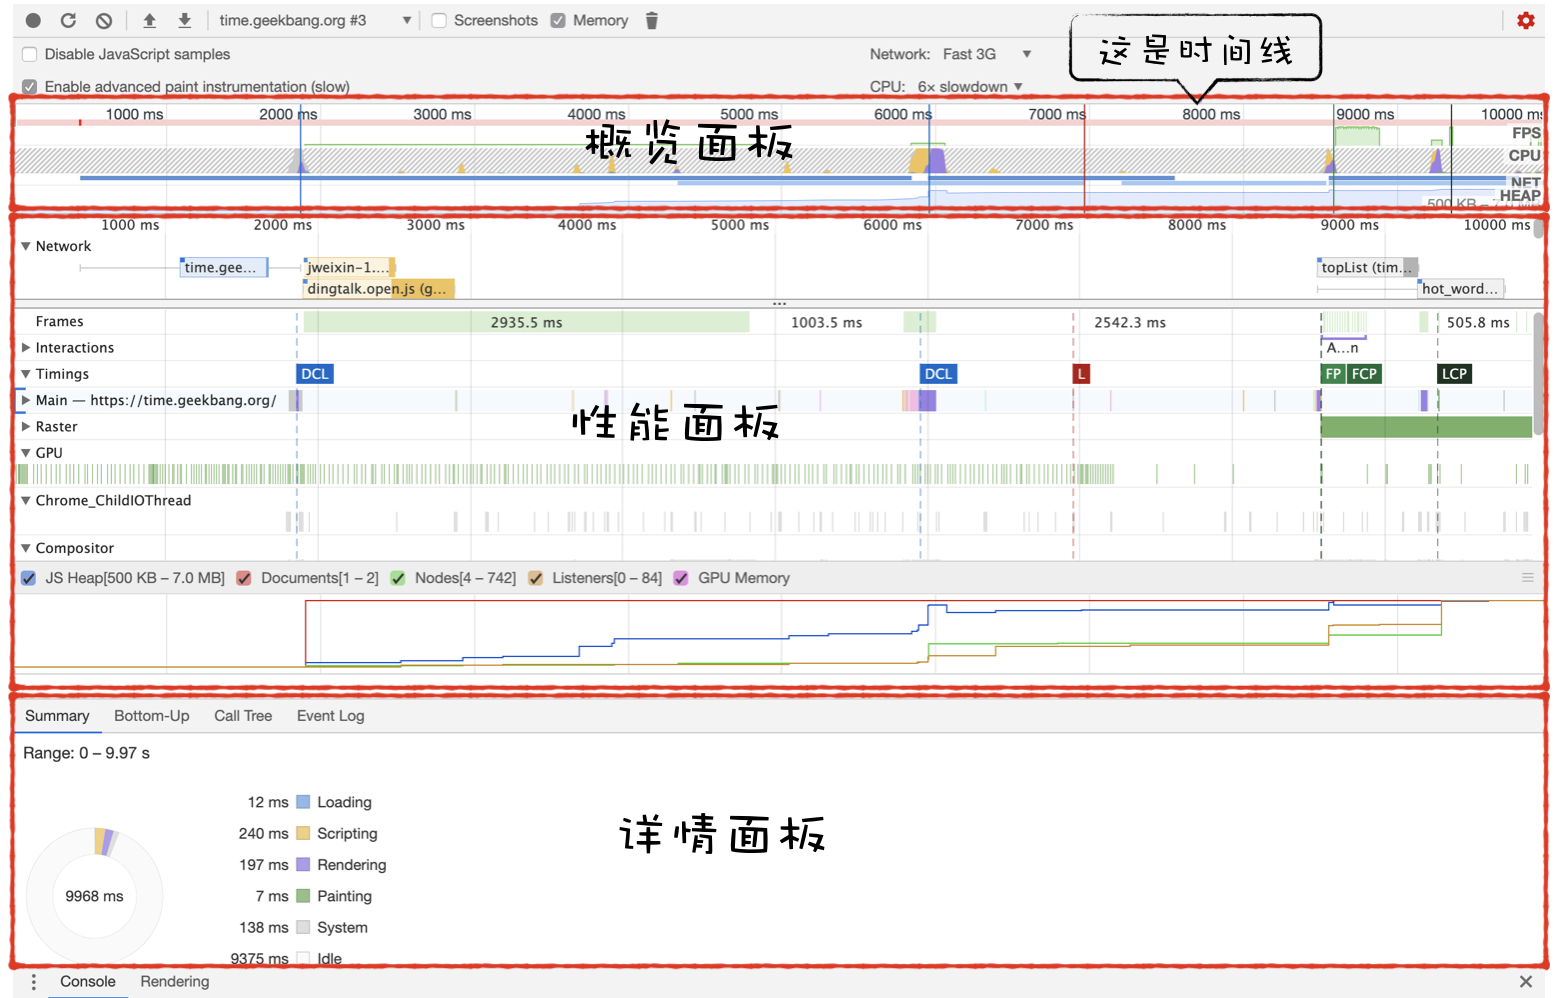Switch to the Bottom-Up tab
Image resolution: width=1556 pixels, height=998 pixels.
pyautogui.click(x=151, y=716)
